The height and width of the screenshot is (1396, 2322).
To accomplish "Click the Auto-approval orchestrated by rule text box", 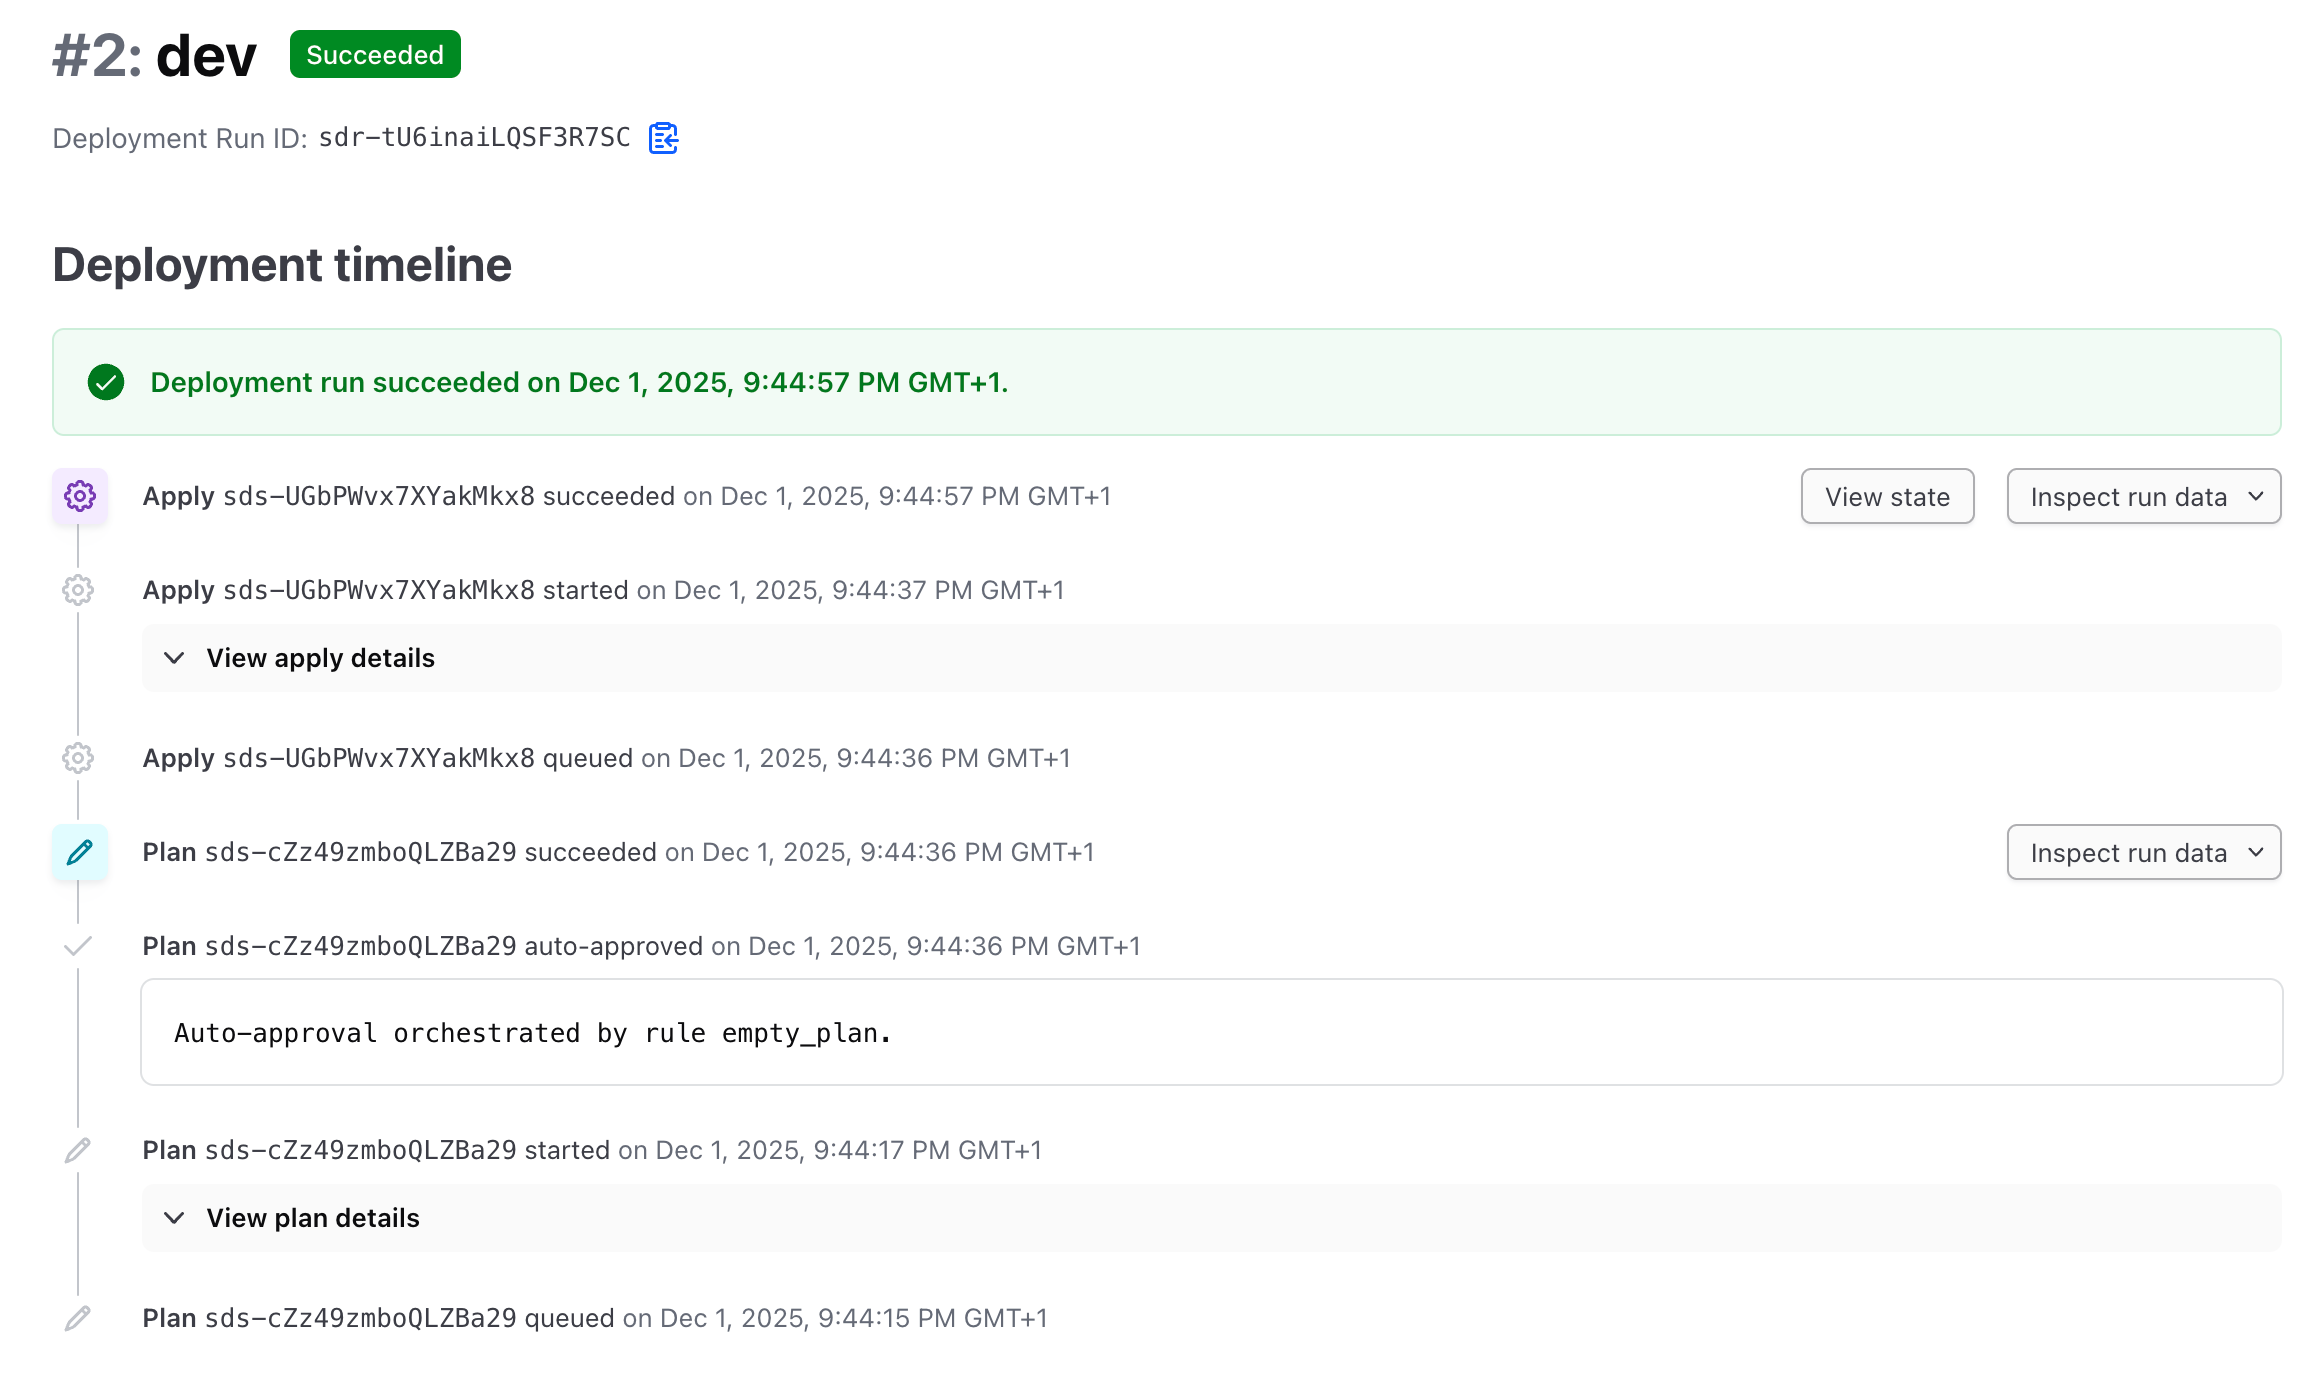I will (x=1211, y=1032).
